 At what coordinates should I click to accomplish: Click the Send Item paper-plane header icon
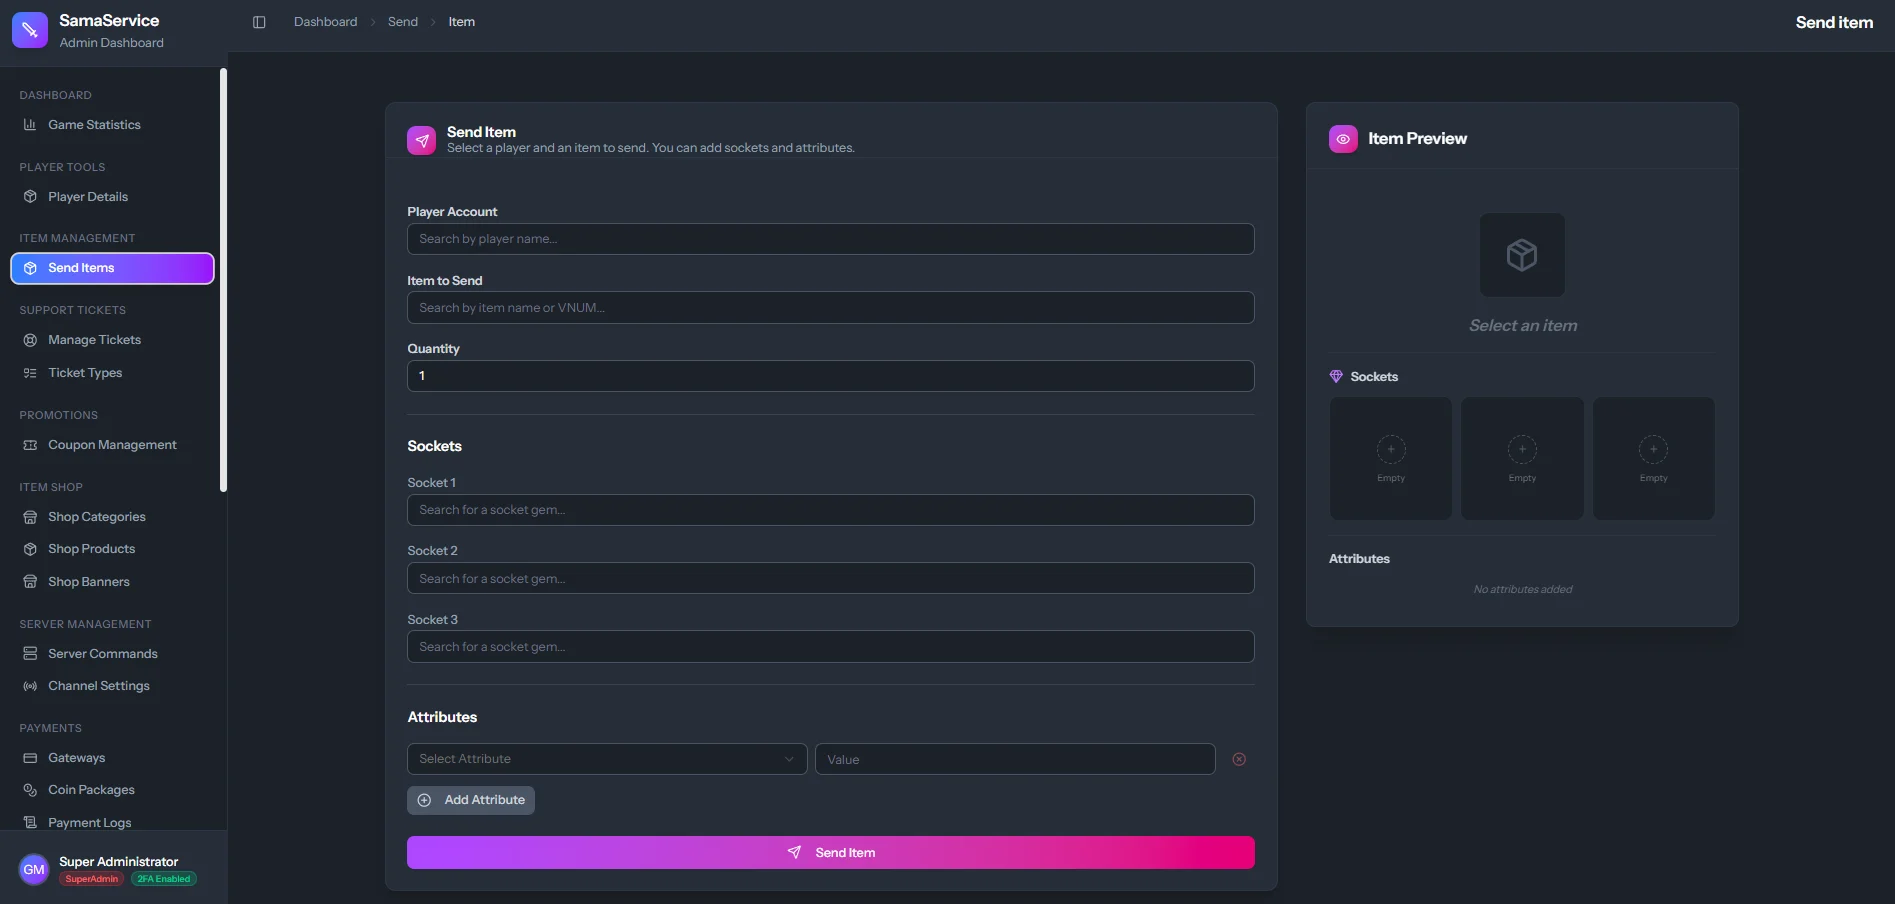pyautogui.click(x=422, y=140)
